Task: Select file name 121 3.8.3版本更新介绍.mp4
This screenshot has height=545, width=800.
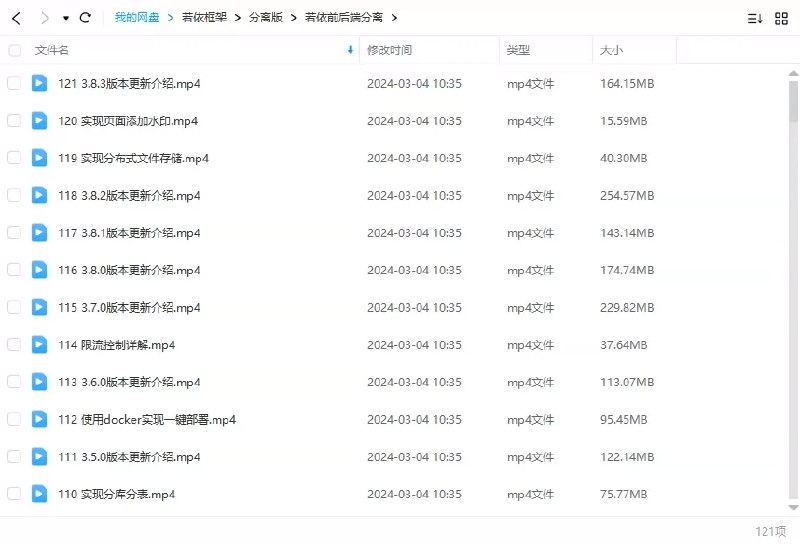Action: coord(129,84)
